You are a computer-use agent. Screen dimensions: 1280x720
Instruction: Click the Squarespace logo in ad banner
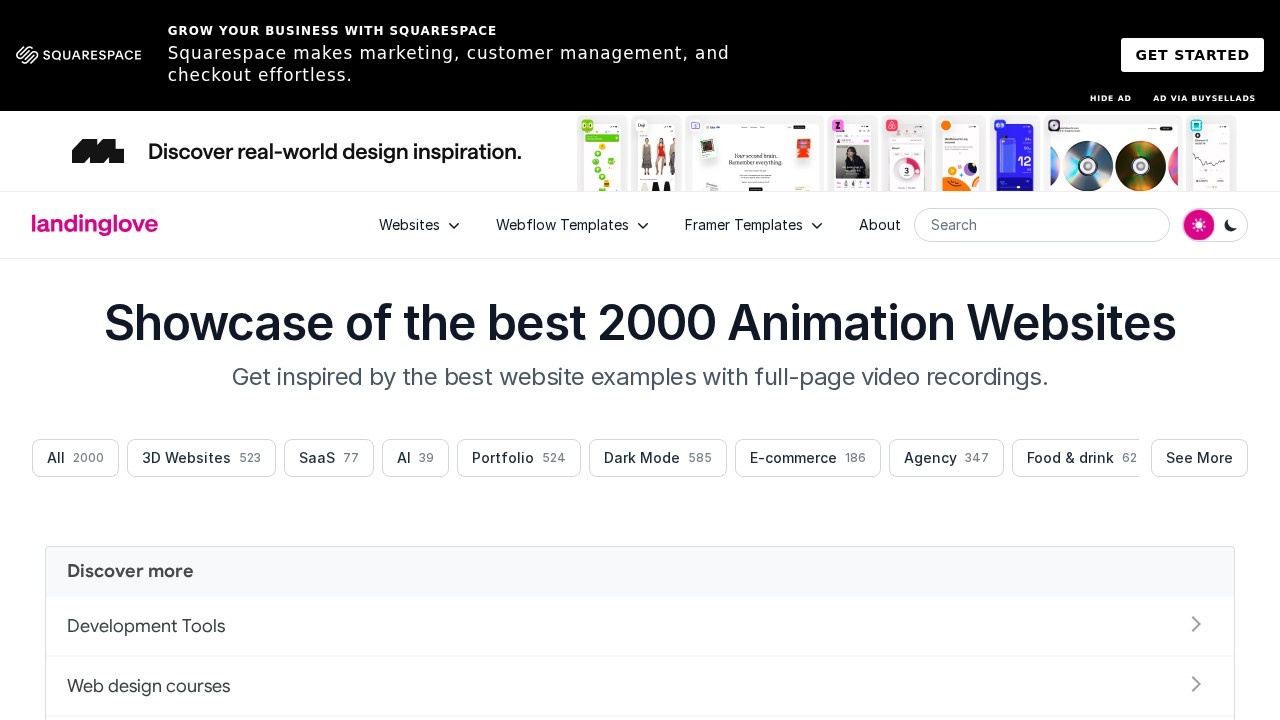(x=79, y=55)
